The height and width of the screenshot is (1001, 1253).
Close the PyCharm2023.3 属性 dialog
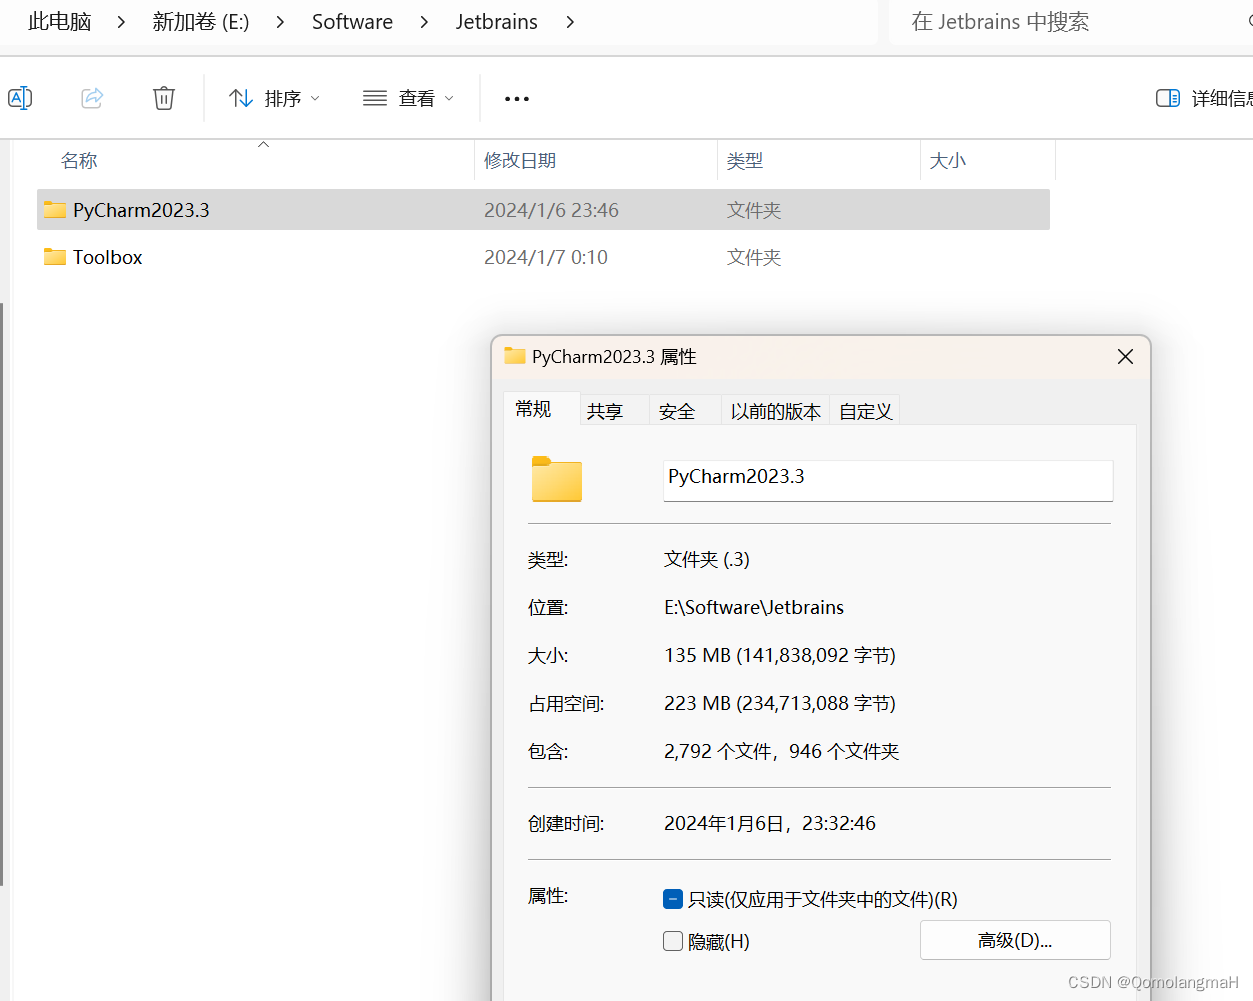1125,357
